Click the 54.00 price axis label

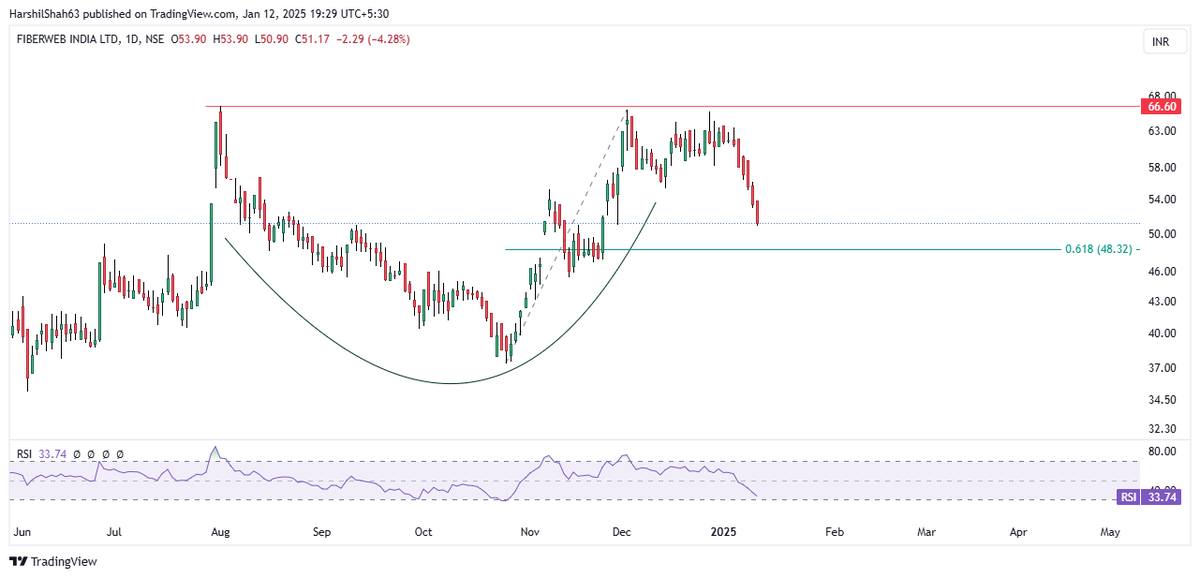click(x=1161, y=200)
